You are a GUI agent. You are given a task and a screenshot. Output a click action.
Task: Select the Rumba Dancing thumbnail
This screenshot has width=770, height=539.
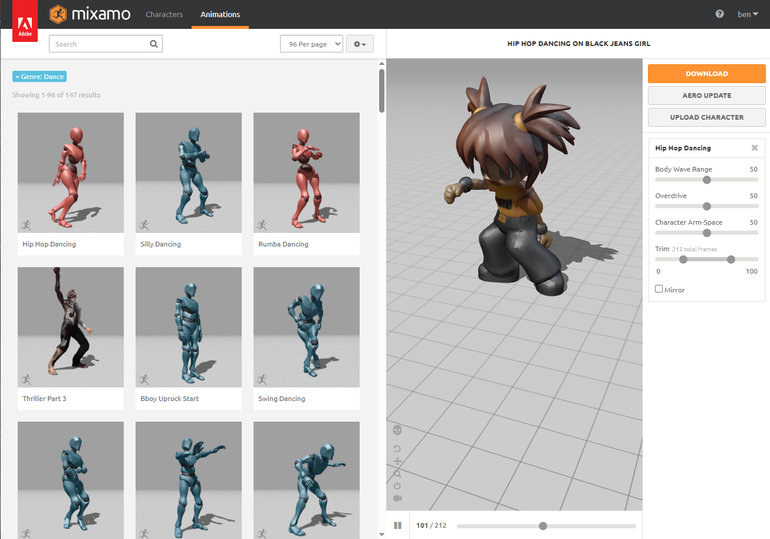(306, 173)
